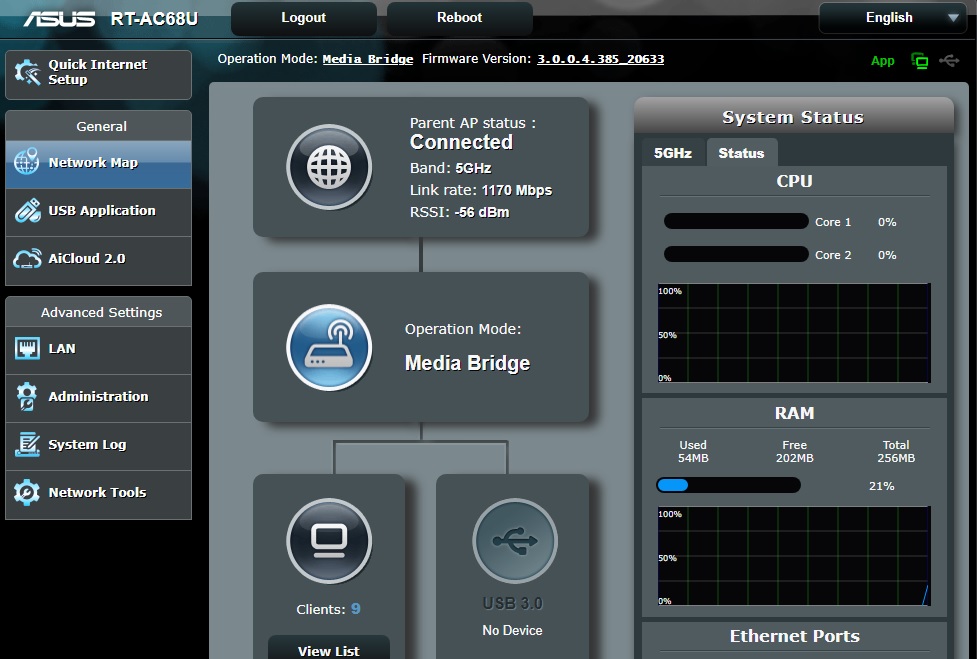Click the Connected status text
977x659 pixels.
click(461, 142)
